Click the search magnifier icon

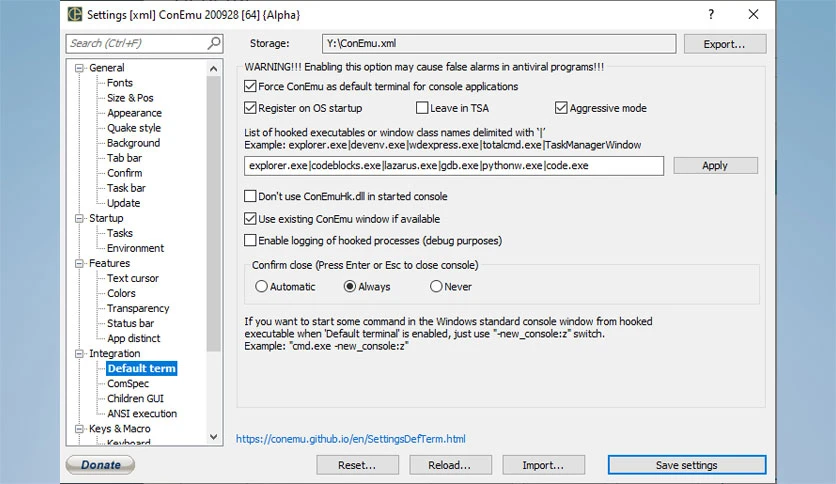coord(214,43)
